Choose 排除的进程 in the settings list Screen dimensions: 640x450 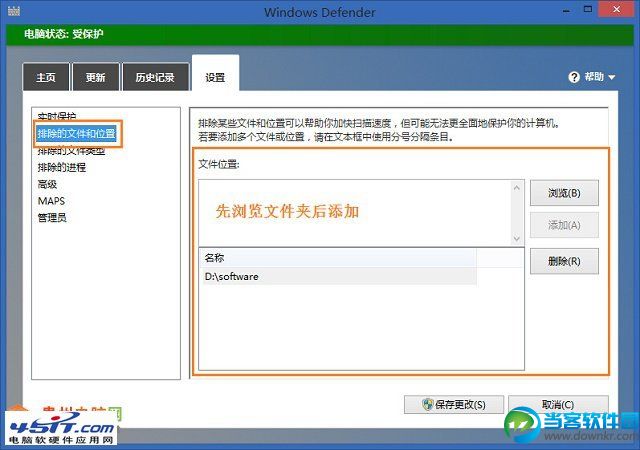[x=62, y=167]
